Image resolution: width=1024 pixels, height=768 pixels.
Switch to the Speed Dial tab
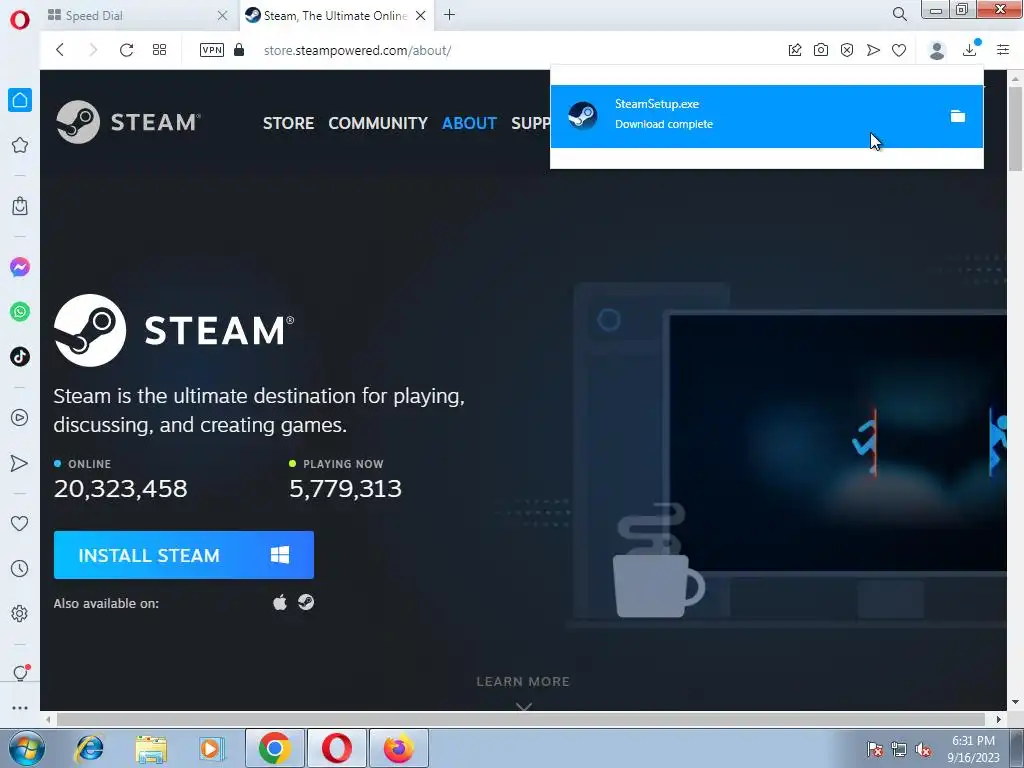(137, 16)
